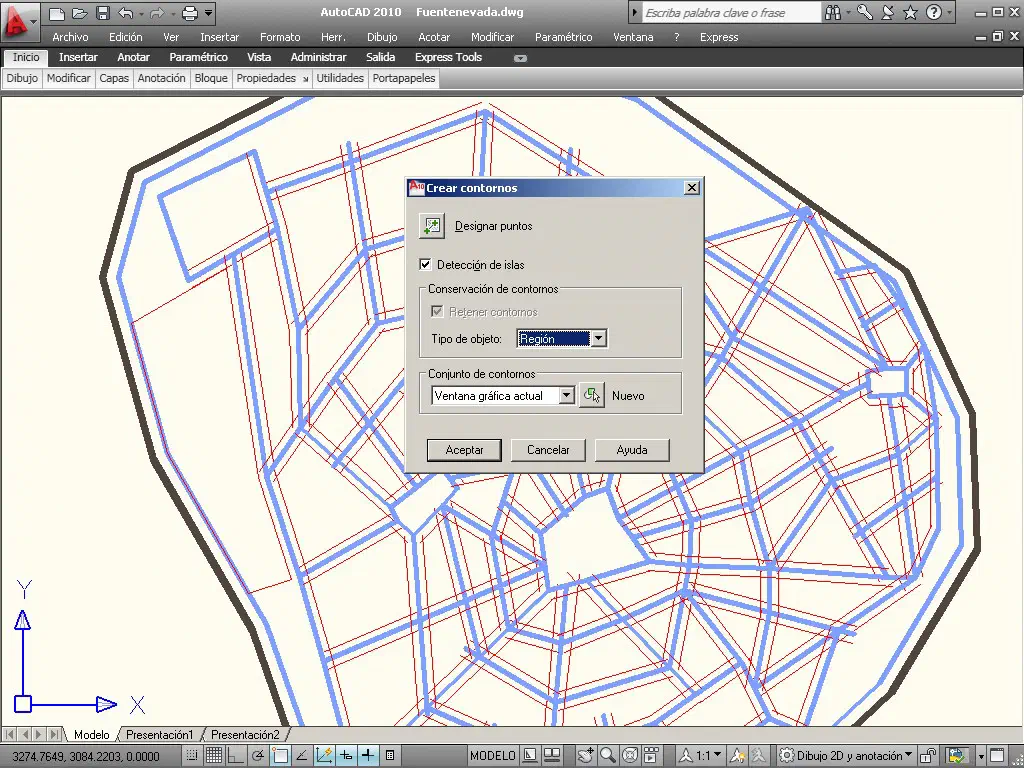
Task: Click the Open file folder icon
Action: pos(80,13)
